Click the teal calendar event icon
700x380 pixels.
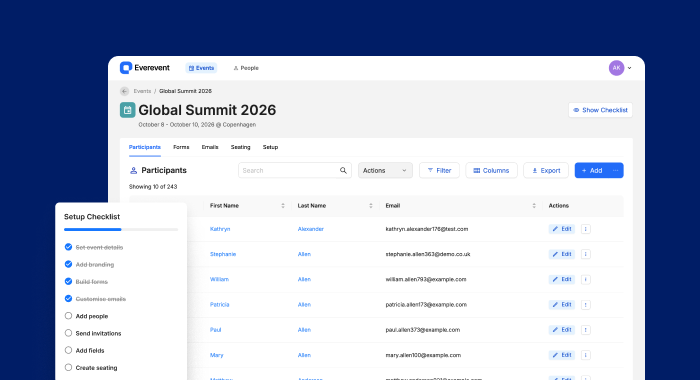tap(128, 110)
